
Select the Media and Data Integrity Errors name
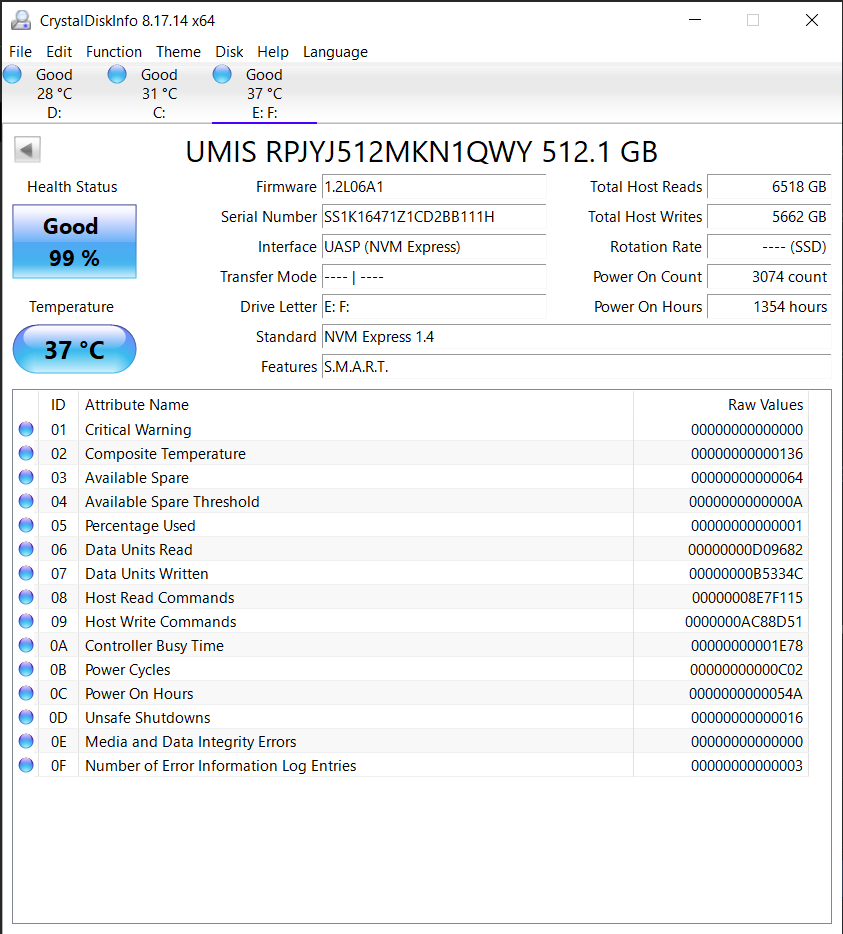click(x=191, y=742)
